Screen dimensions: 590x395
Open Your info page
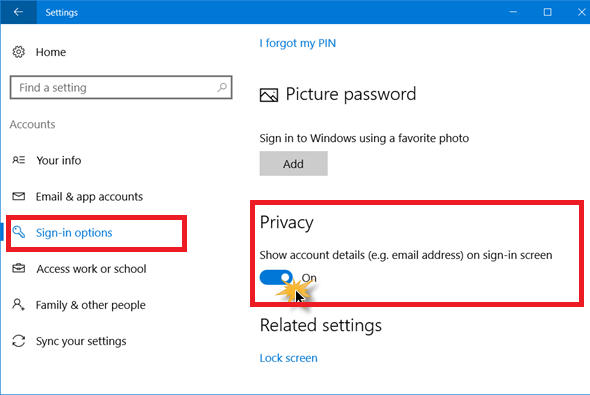click(x=59, y=160)
